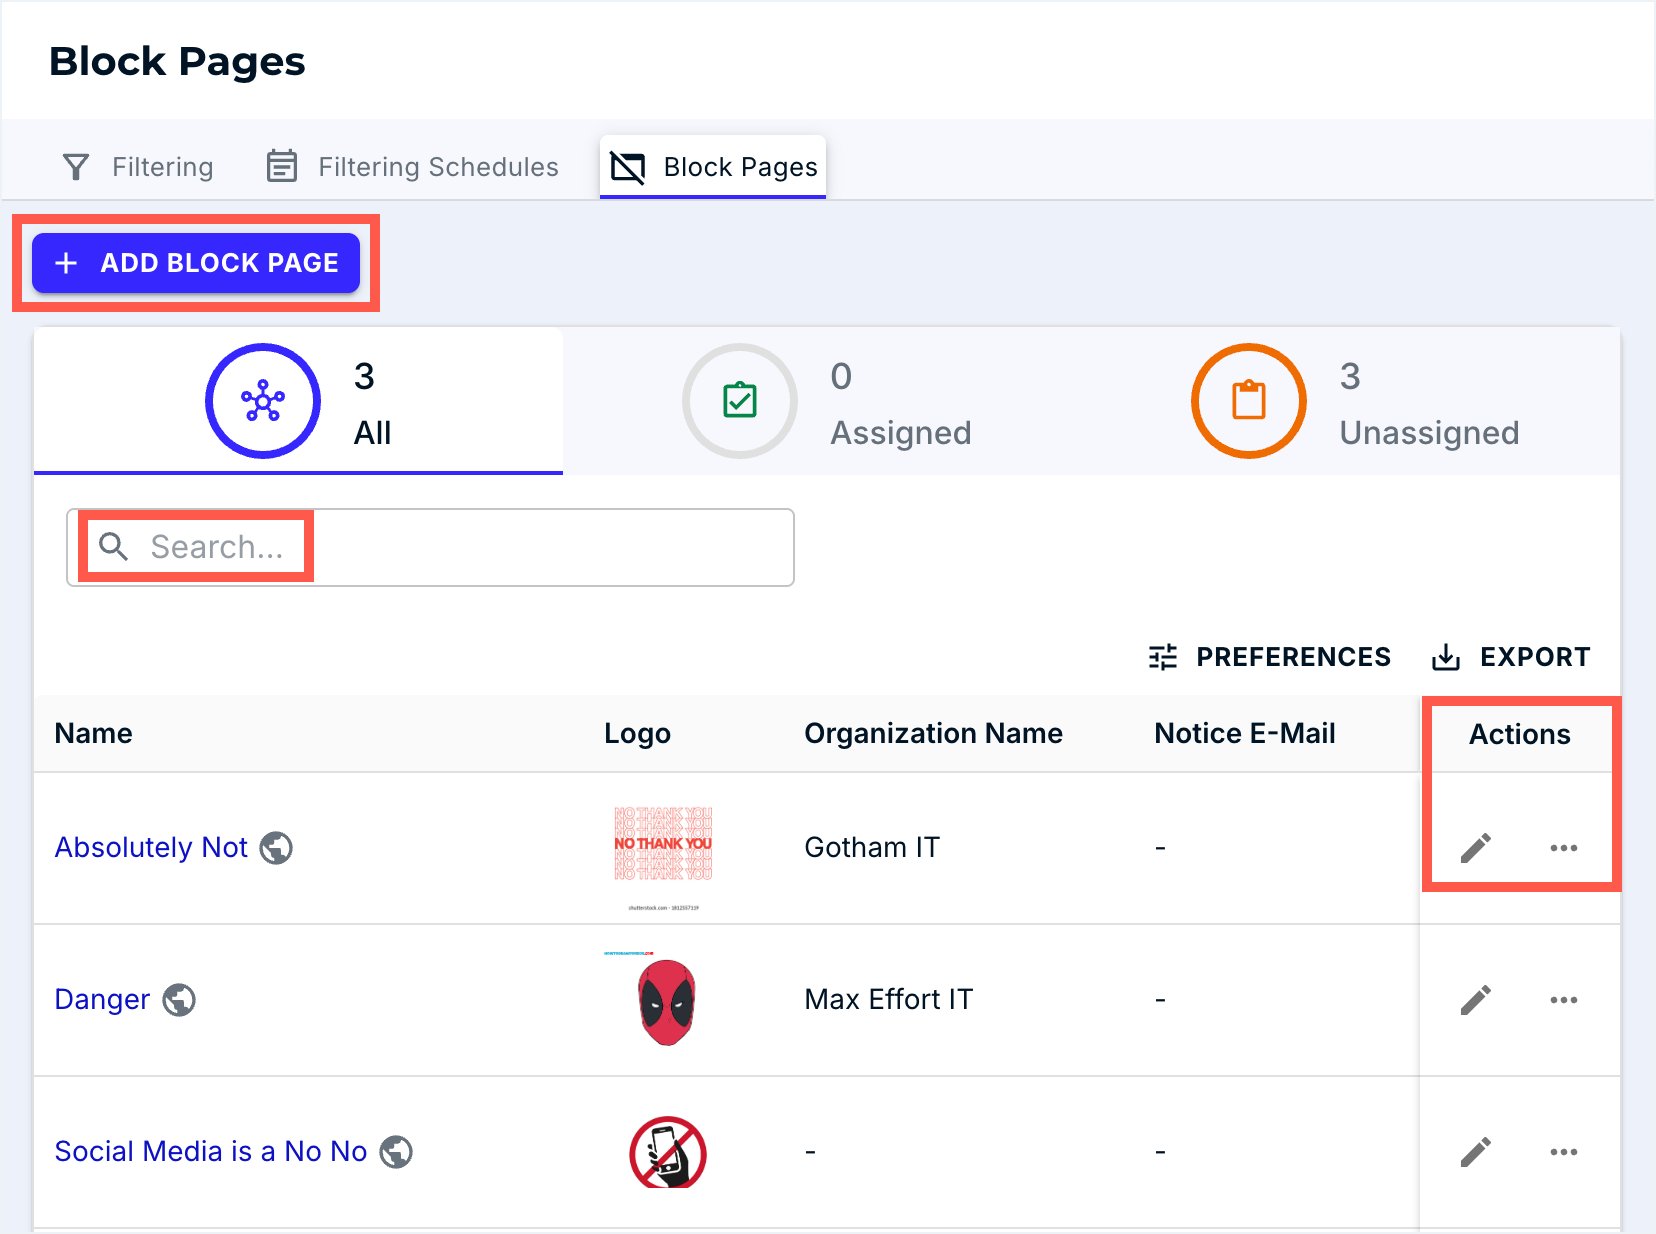This screenshot has height=1234, width=1656.
Task: Click globe icon beside Social Media is a No No
Action: pos(397,1152)
